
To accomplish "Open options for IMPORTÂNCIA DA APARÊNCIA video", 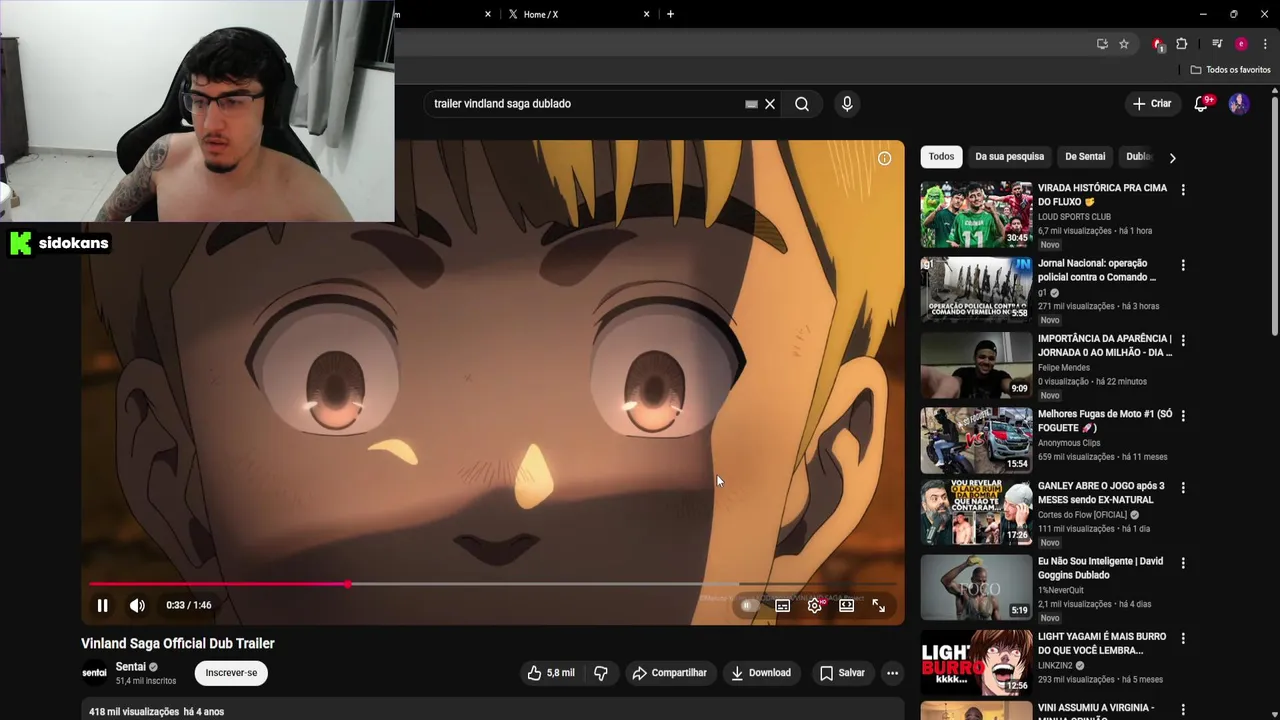I will pyautogui.click(x=1183, y=340).
